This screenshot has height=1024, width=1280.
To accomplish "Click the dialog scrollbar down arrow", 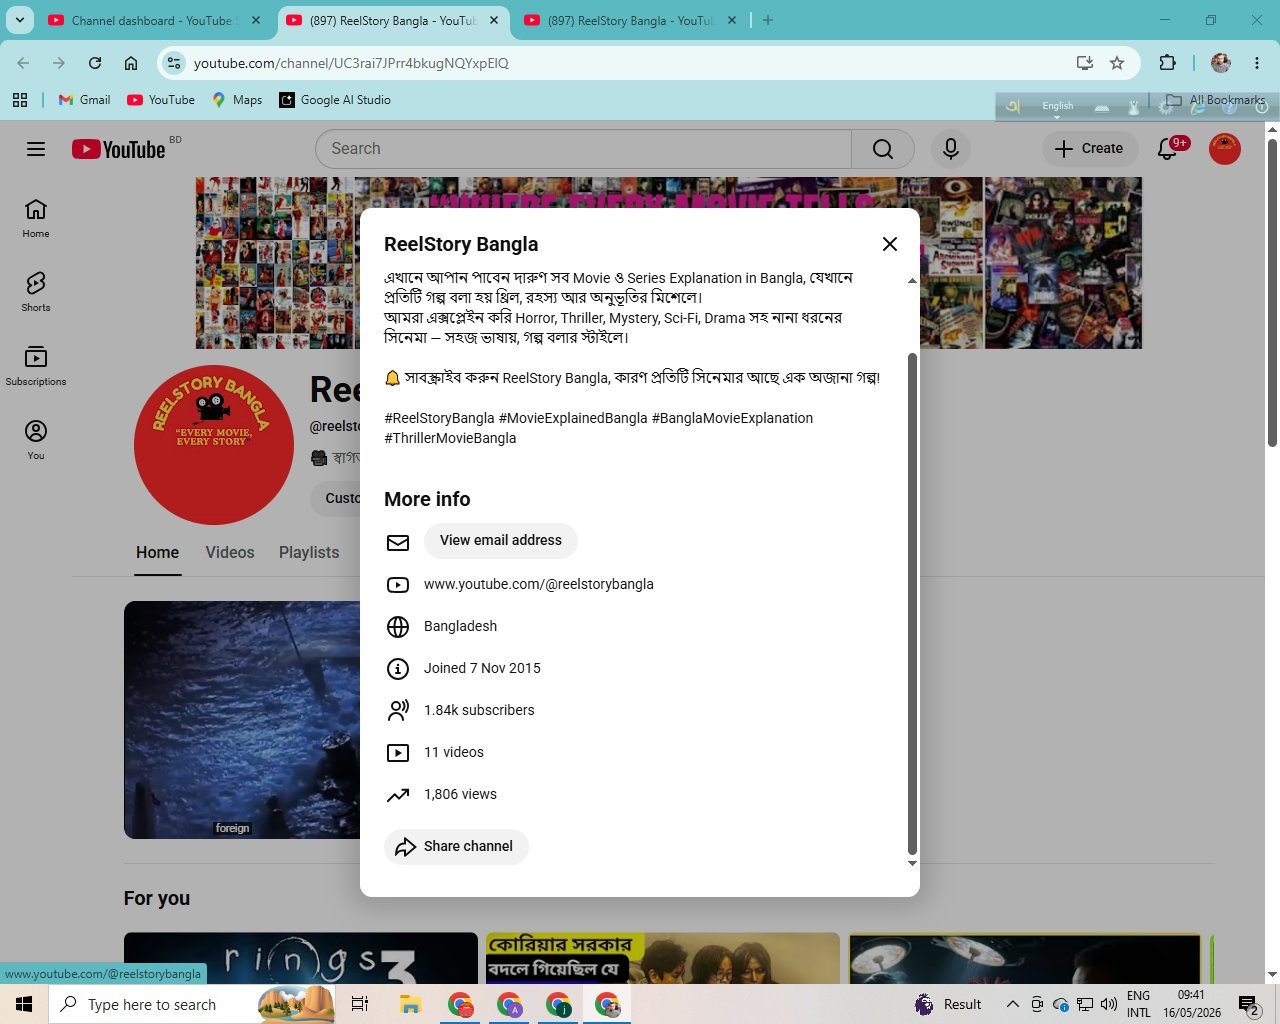I will (911, 863).
